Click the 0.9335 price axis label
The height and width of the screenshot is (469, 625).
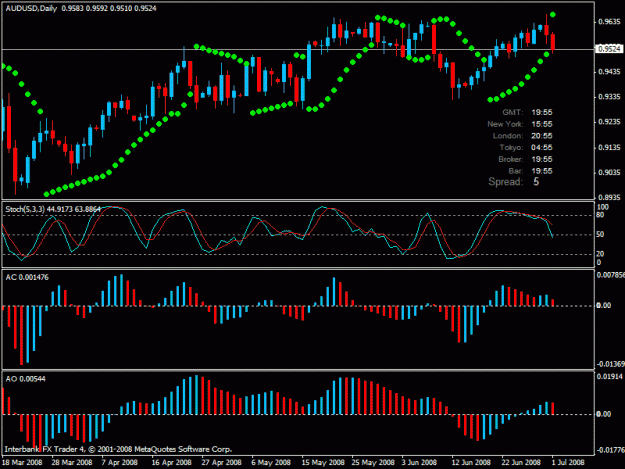point(609,97)
